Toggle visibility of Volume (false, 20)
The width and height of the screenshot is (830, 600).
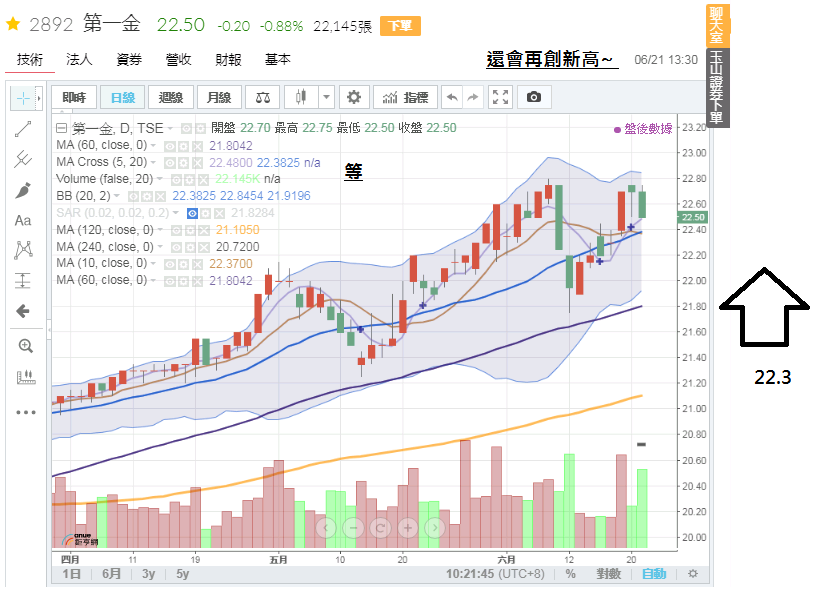tap(176, 180)
